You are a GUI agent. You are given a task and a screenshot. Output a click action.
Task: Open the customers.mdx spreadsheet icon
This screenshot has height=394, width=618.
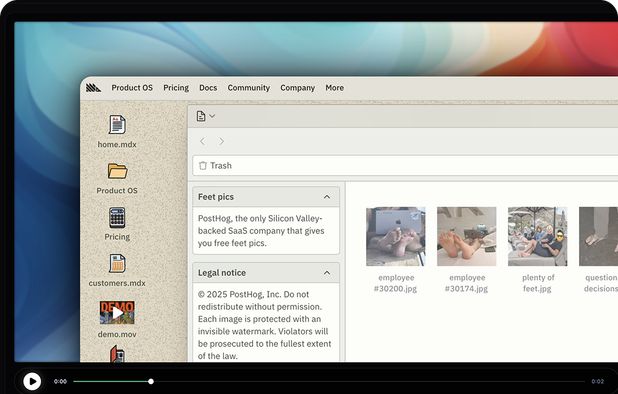coord(117,264)
